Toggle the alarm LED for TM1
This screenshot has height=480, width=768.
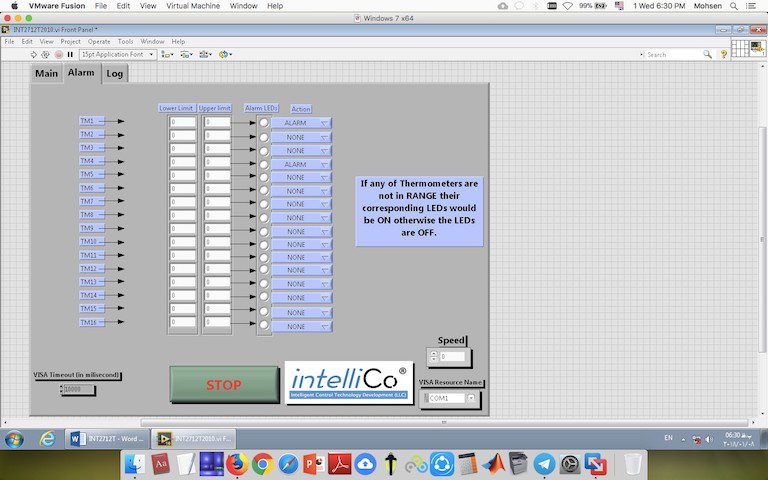tap(264, 123)
